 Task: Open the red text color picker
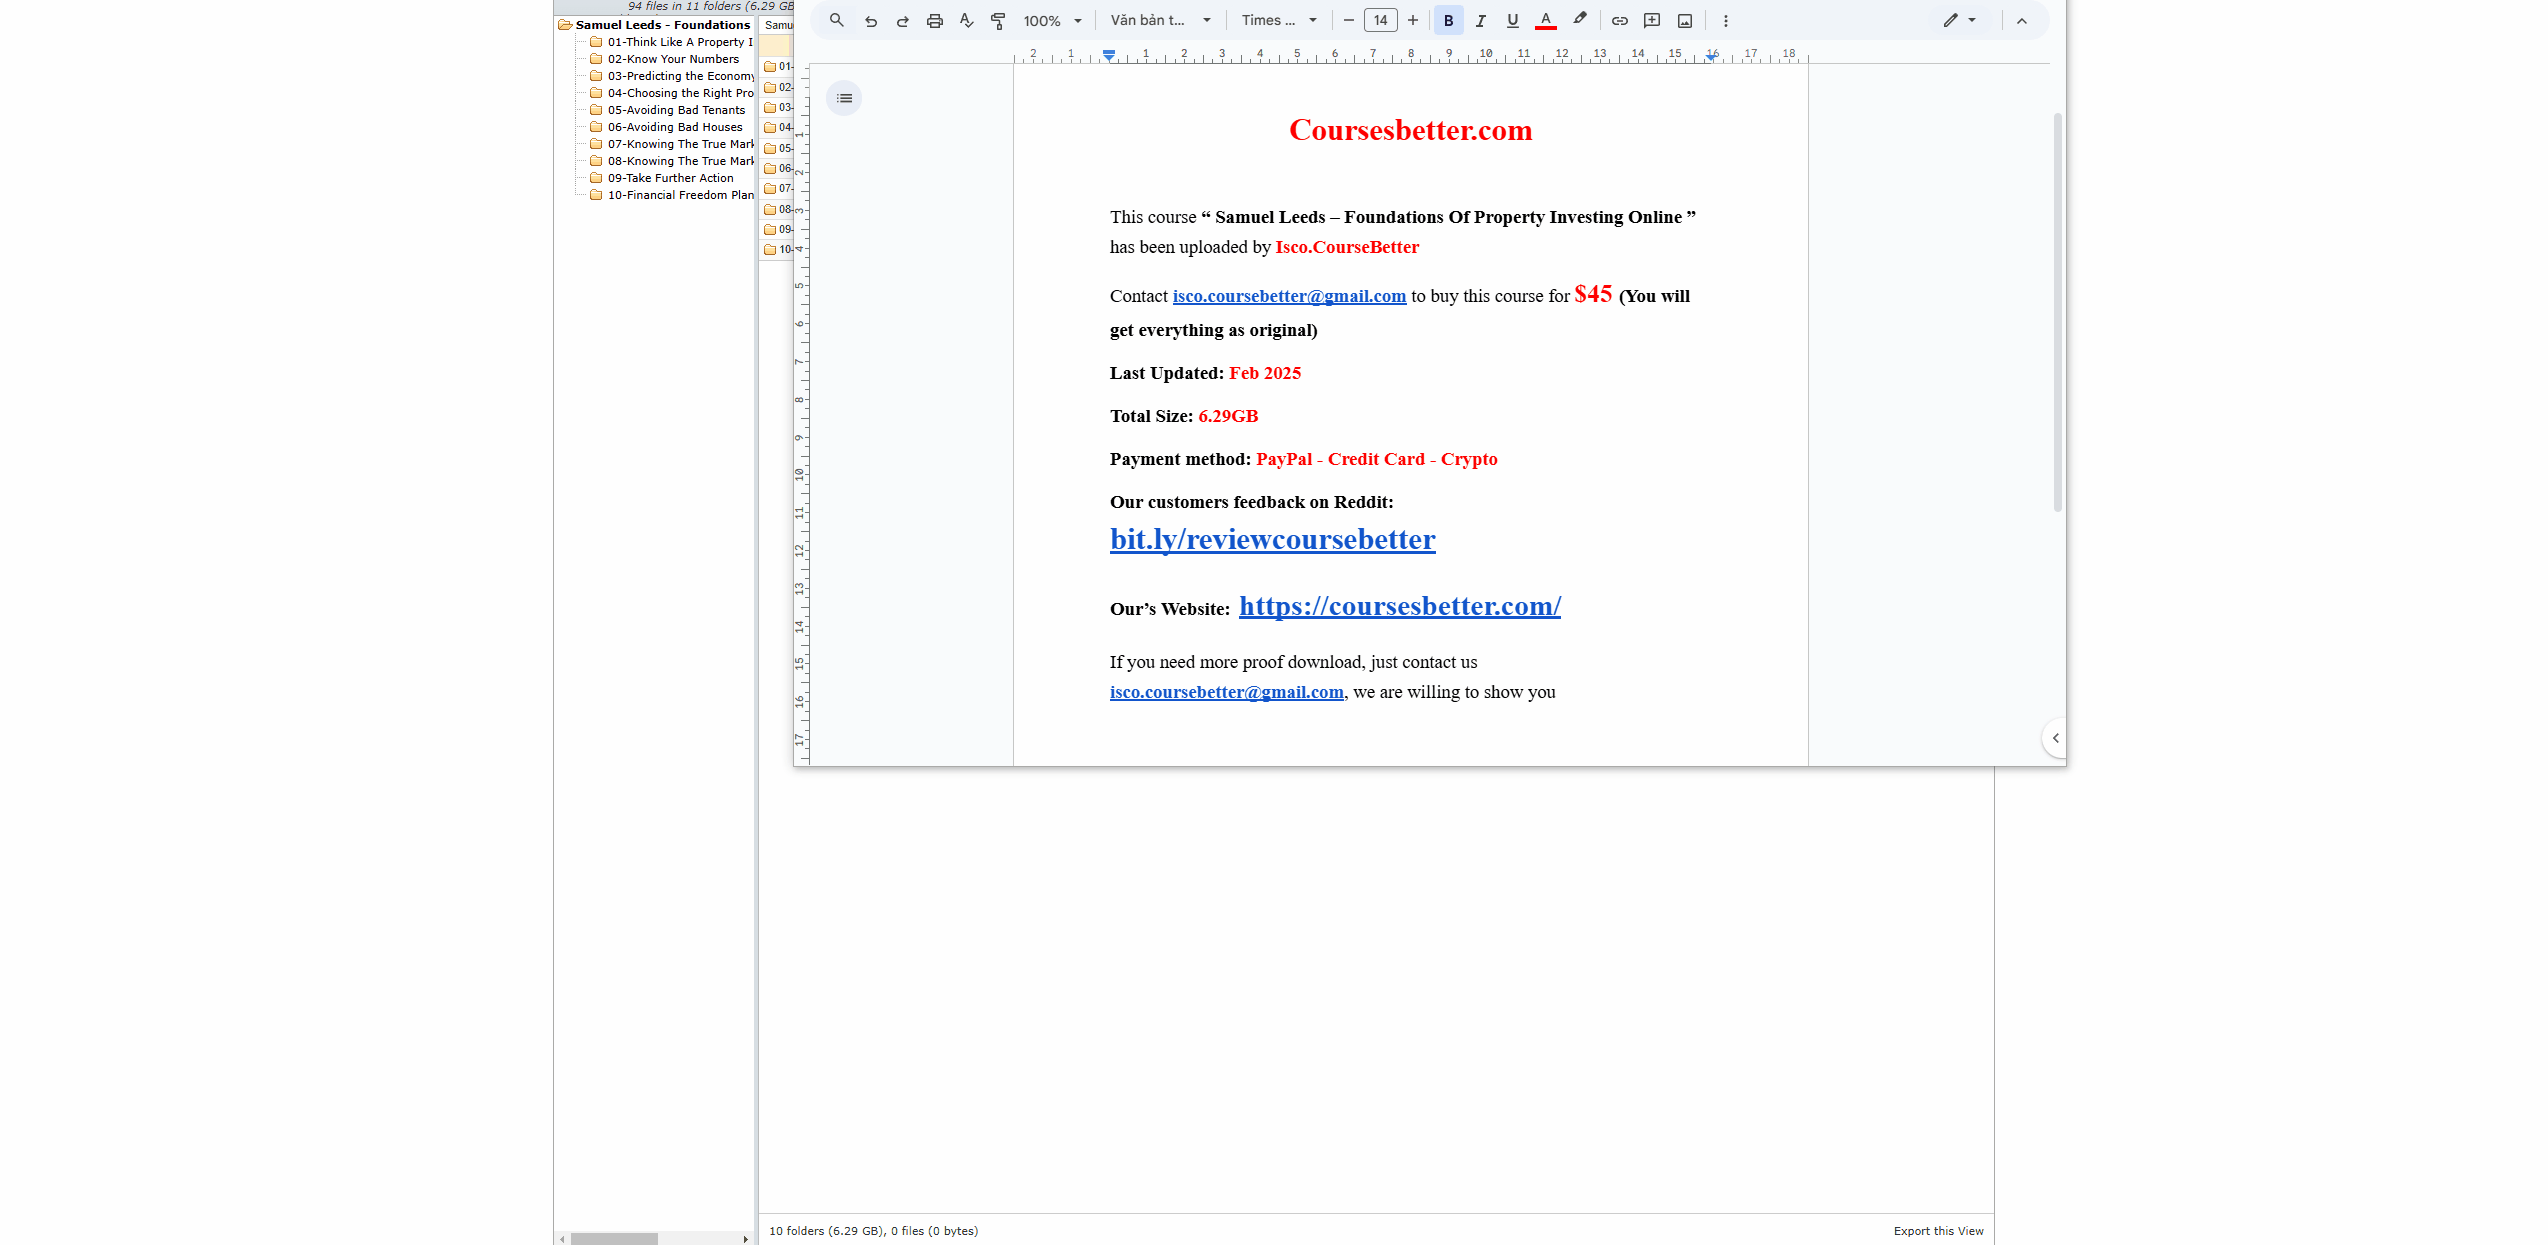tap(1546, 20)
